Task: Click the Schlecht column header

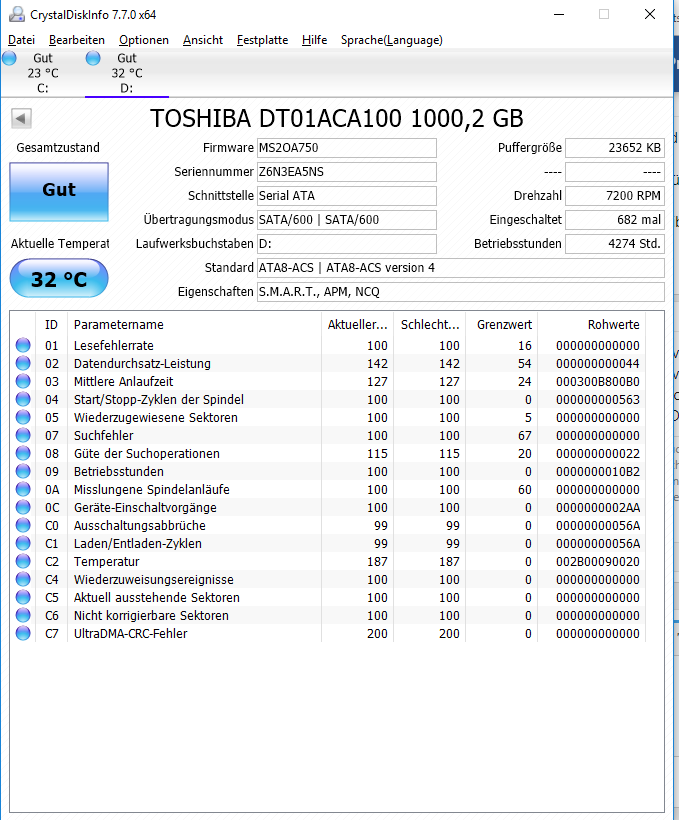Action: (430, 325)
